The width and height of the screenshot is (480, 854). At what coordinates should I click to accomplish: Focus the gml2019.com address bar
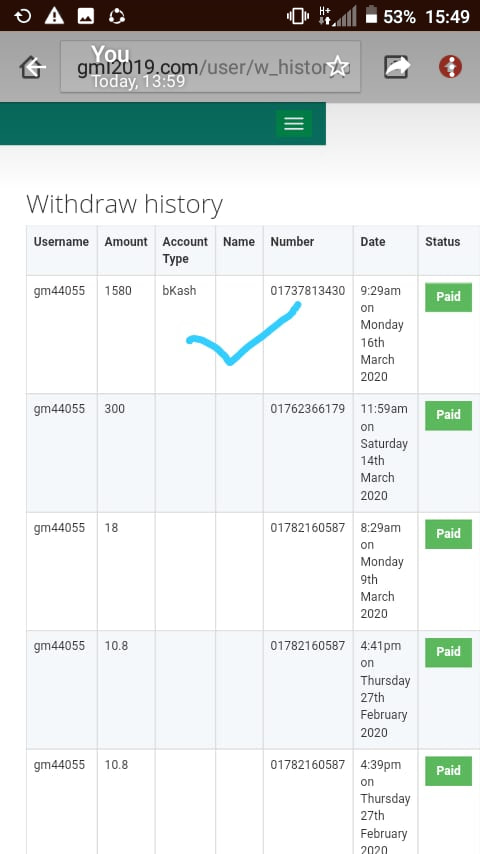click(210, 67)
